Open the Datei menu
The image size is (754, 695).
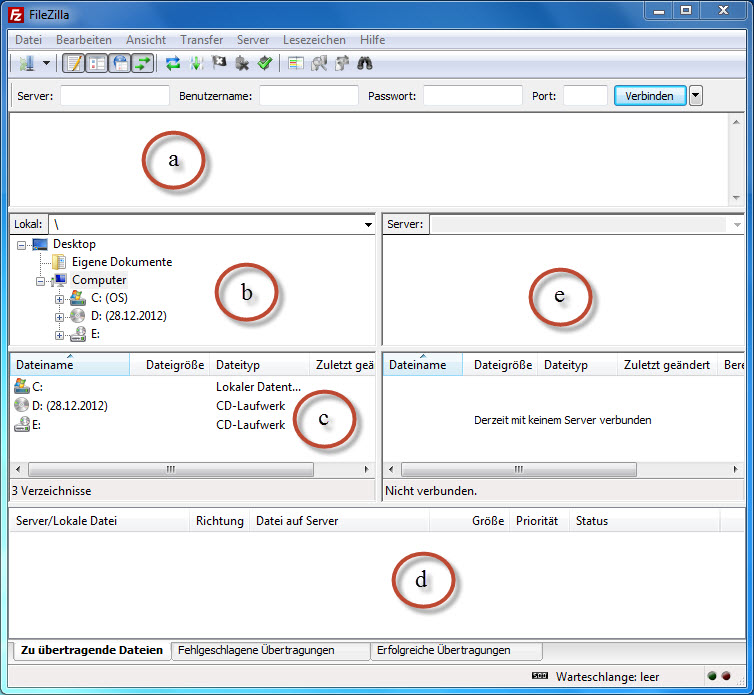tap(28, 40)
